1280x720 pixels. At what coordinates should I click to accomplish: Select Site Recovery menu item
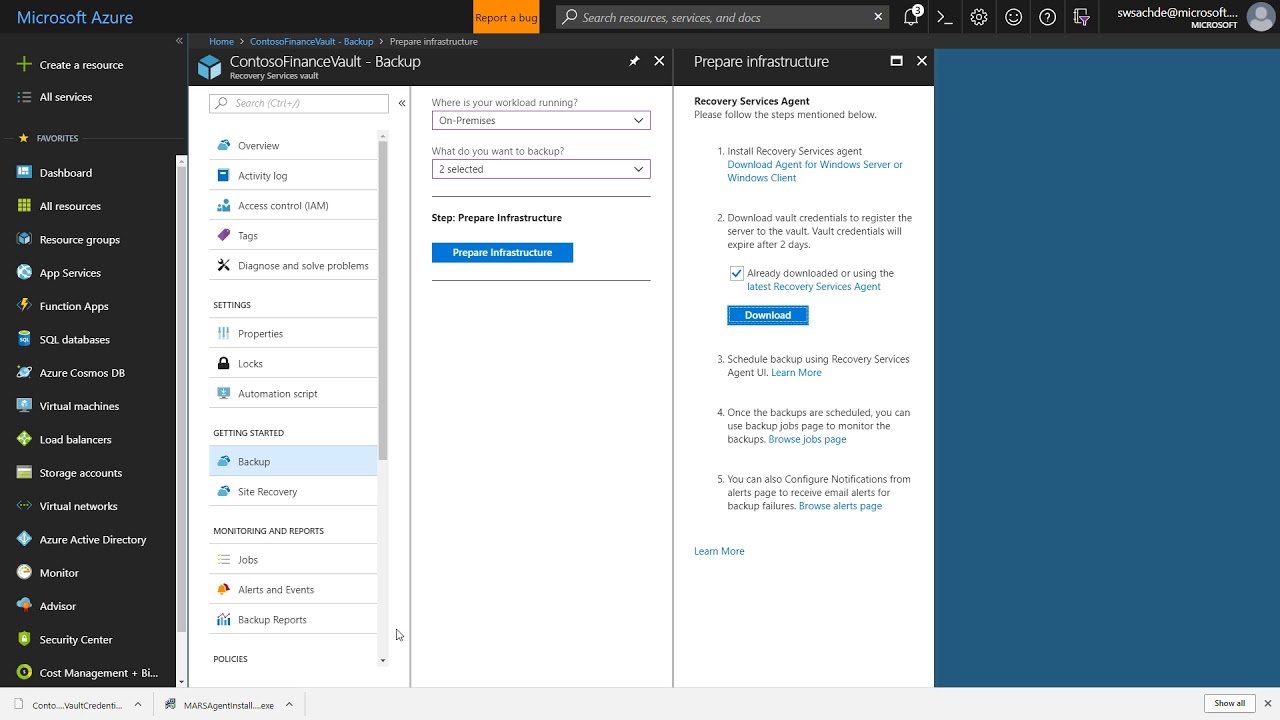point(293,492)
